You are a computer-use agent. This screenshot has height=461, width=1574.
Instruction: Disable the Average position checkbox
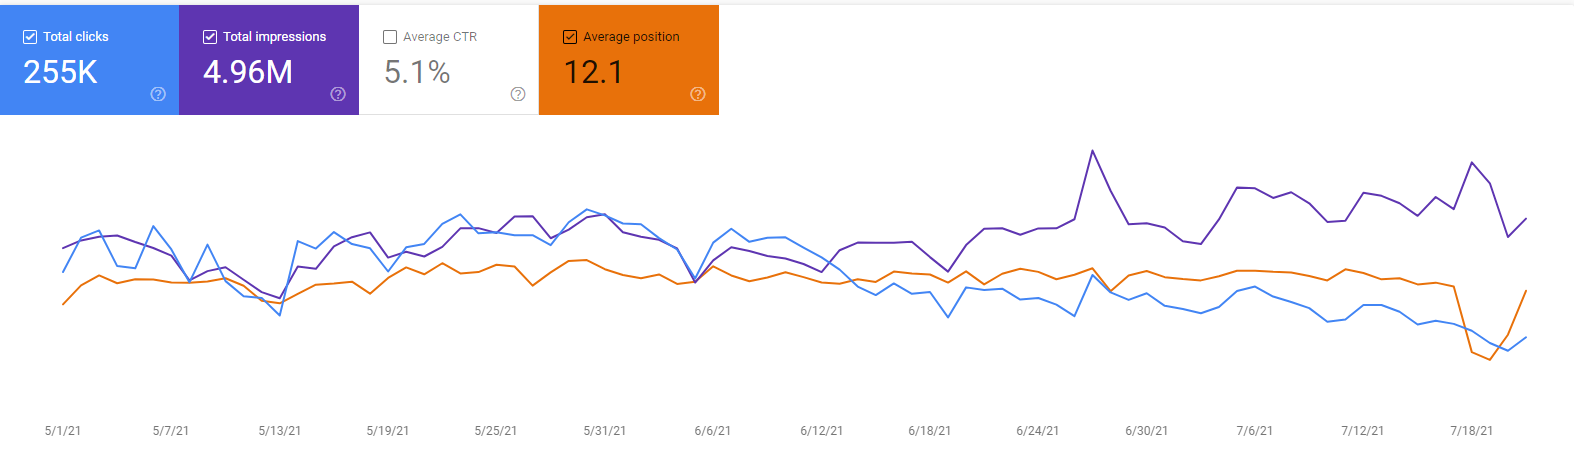[570, 37]
